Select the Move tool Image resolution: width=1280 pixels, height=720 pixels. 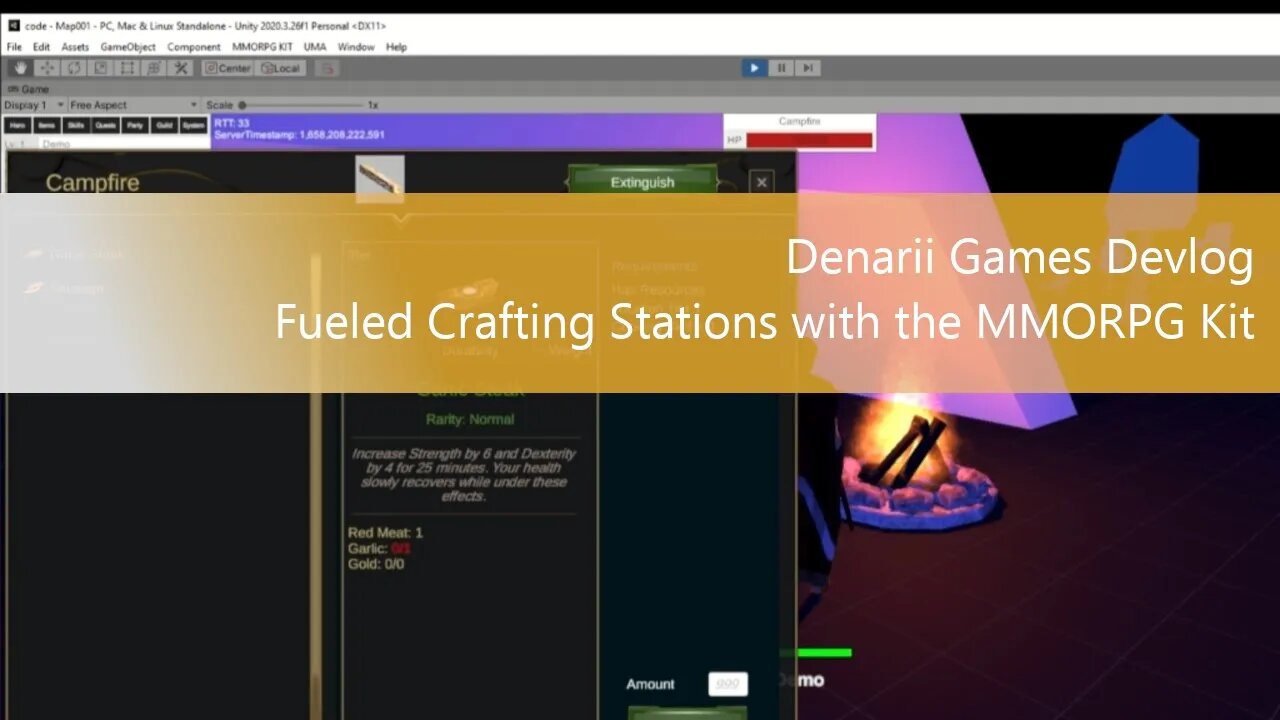tap(47, 68)
